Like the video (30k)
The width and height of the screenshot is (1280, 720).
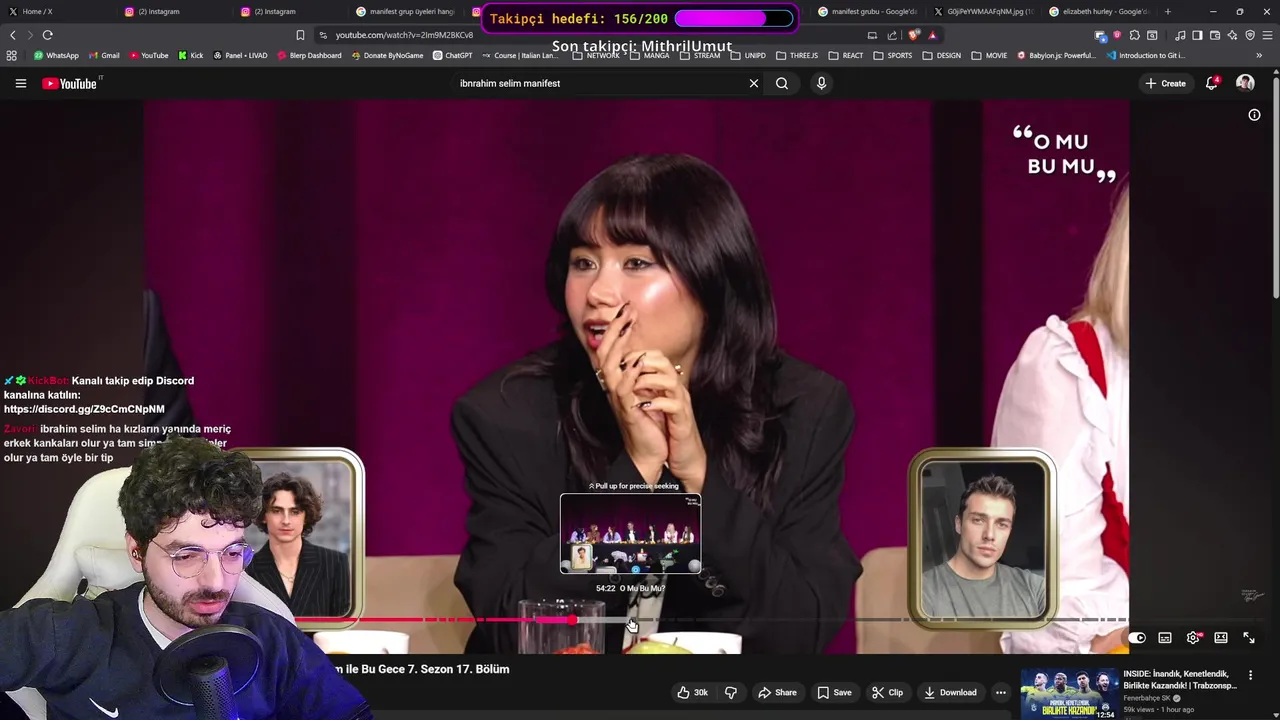tap(692, 692)
